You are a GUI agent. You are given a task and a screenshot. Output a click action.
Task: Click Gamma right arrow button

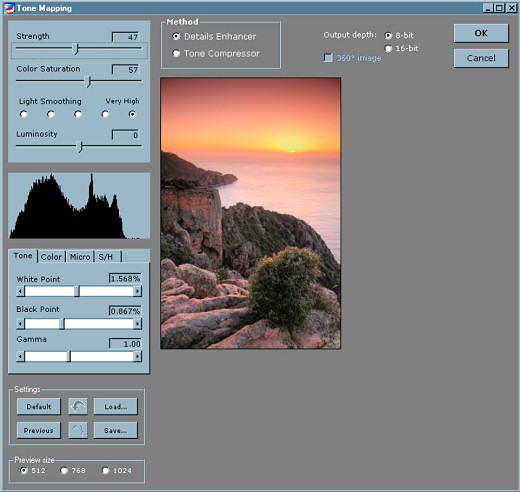click(x=137, y=356)
